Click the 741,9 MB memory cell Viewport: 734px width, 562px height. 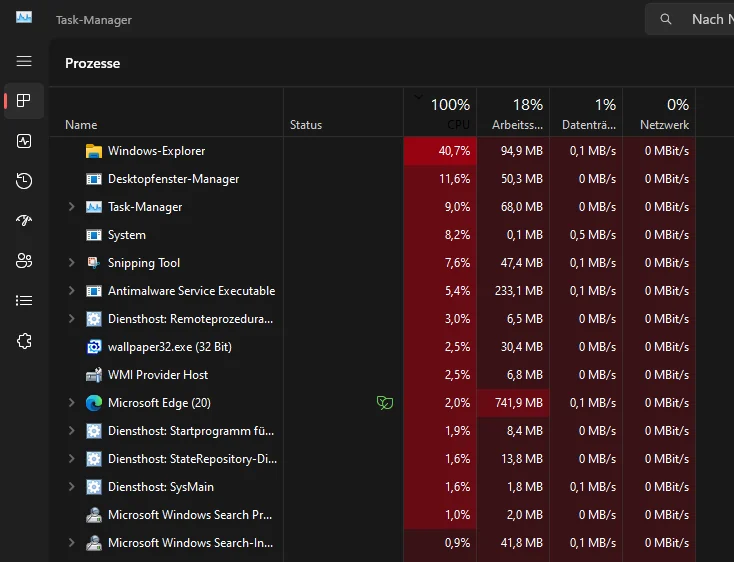coord(513,402)
